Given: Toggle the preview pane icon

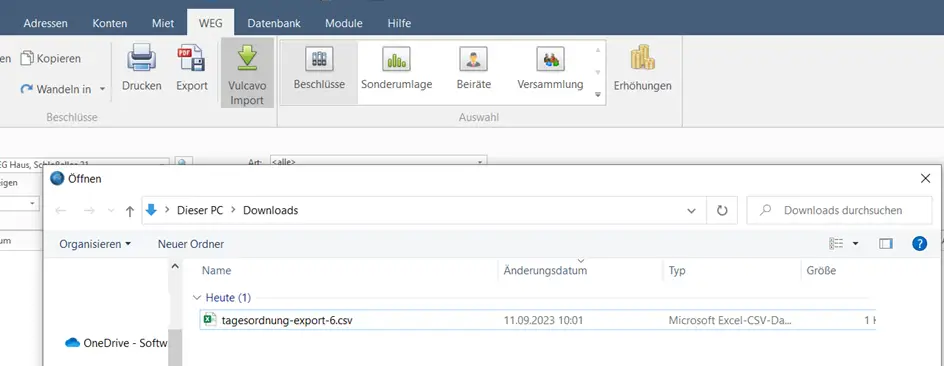Looking at the screenshot, I should click(886, 243).
